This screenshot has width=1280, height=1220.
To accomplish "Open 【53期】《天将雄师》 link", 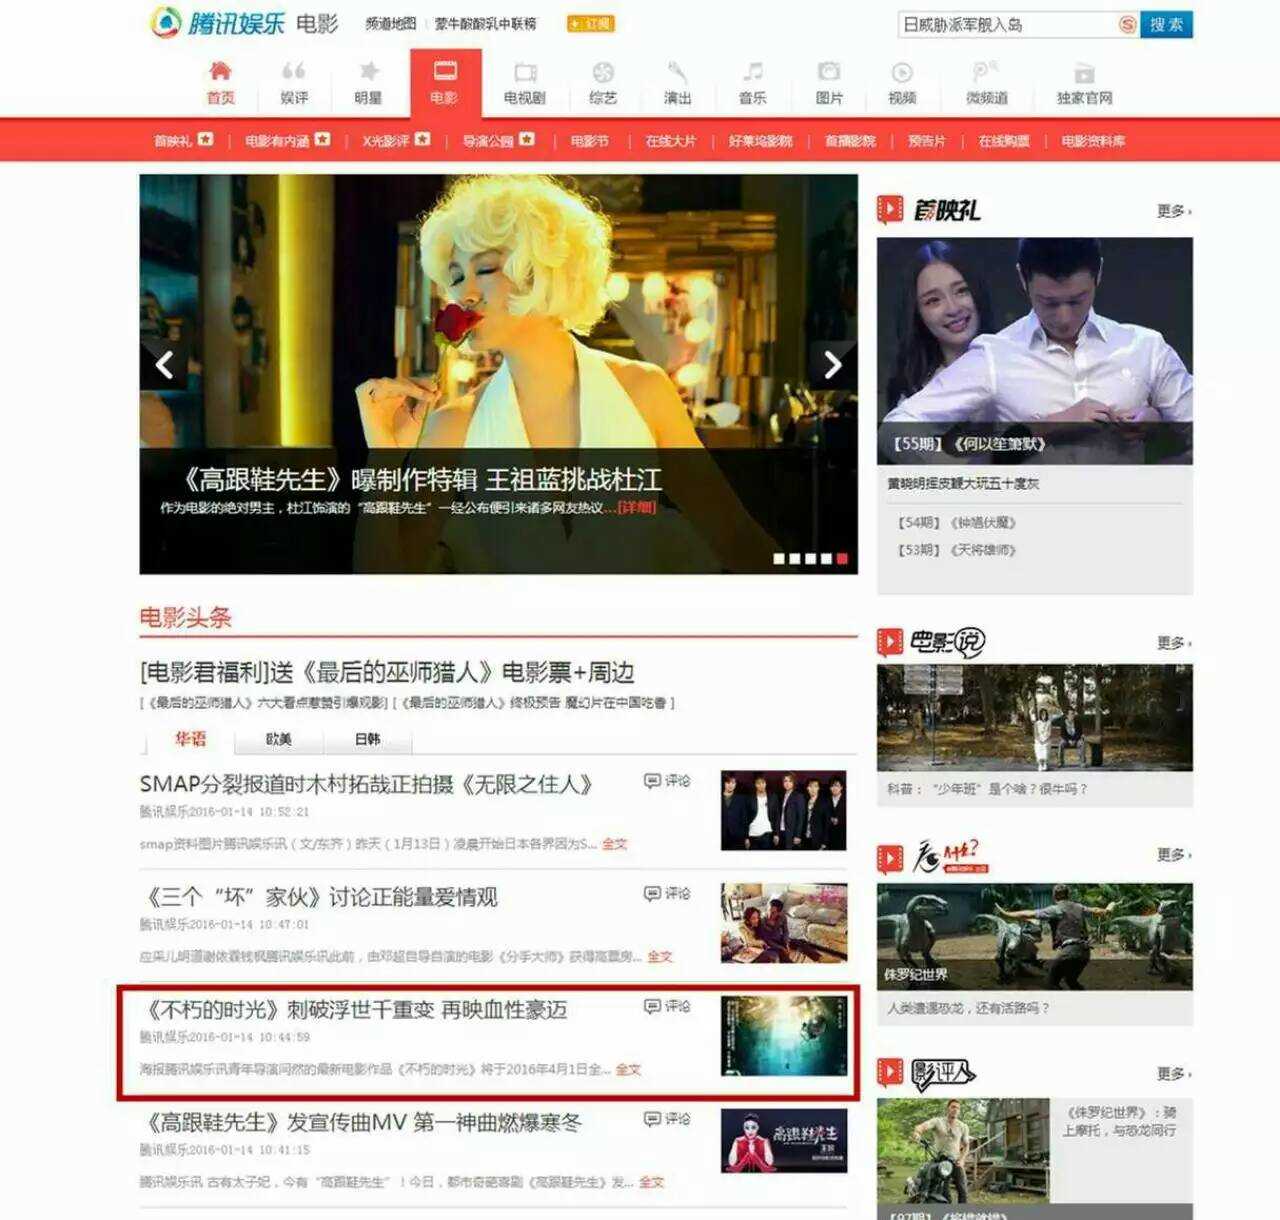I will point(957,550).
